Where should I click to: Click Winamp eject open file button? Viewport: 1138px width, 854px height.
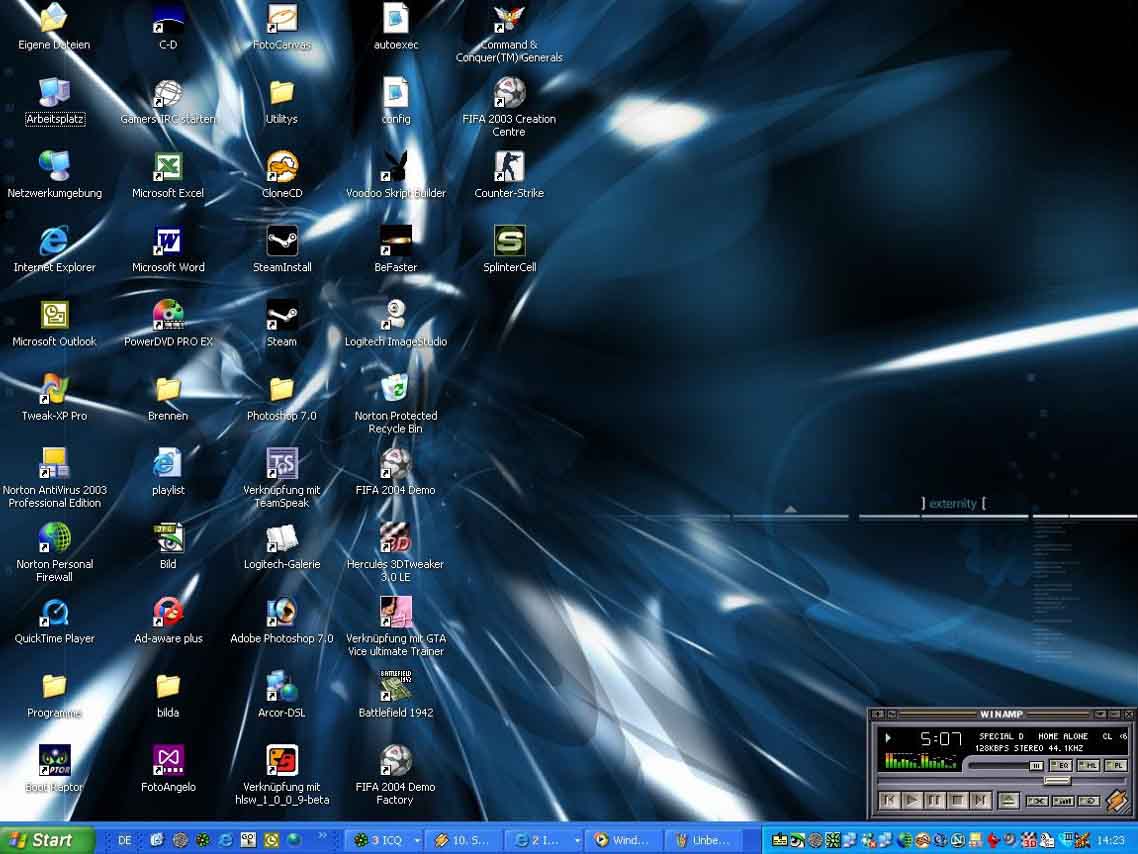point(1009,800)
